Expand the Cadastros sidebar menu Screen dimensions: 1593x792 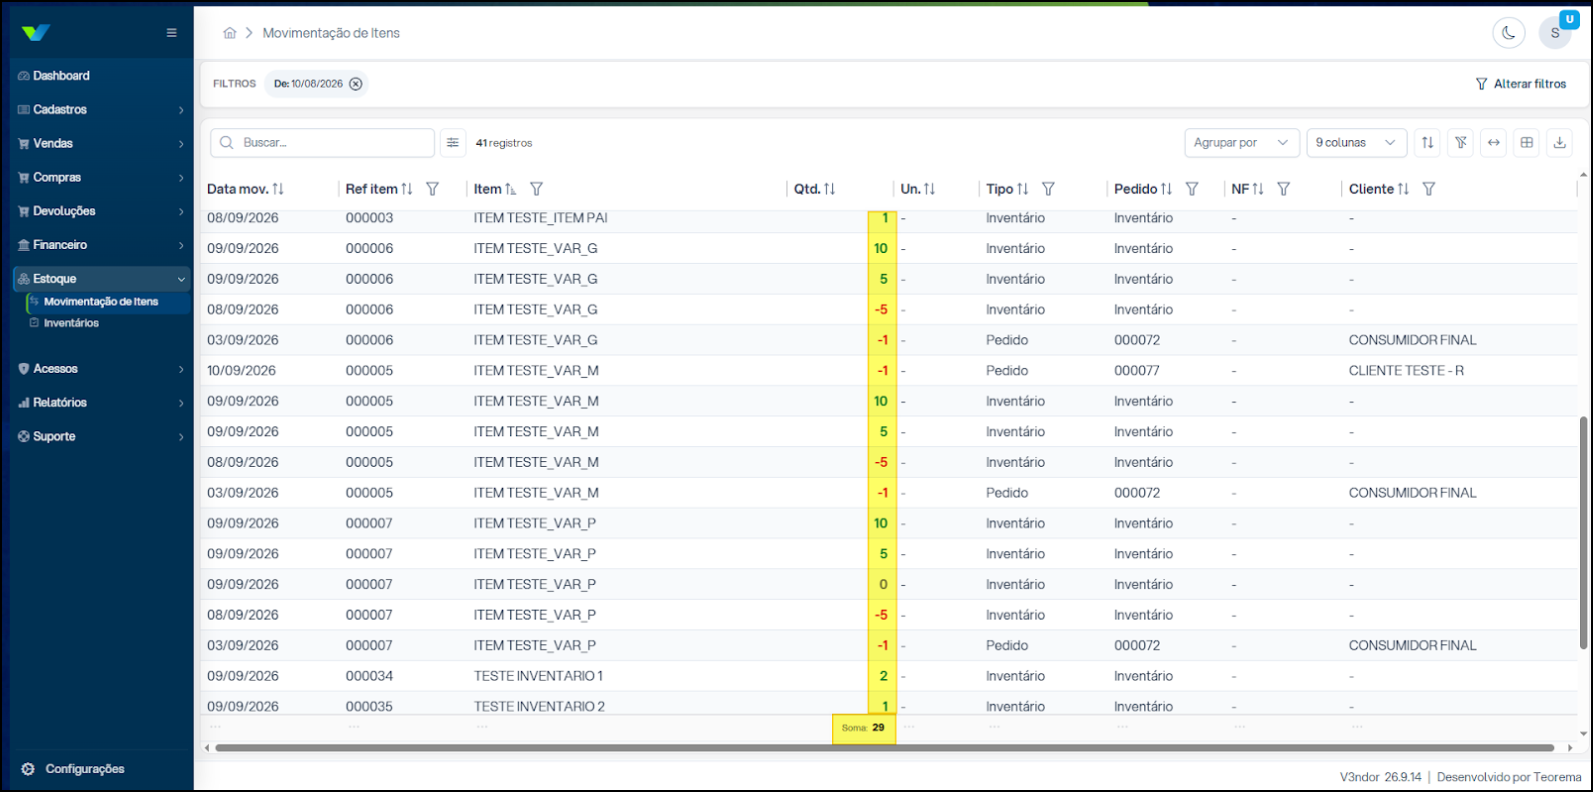pos(101,110)
